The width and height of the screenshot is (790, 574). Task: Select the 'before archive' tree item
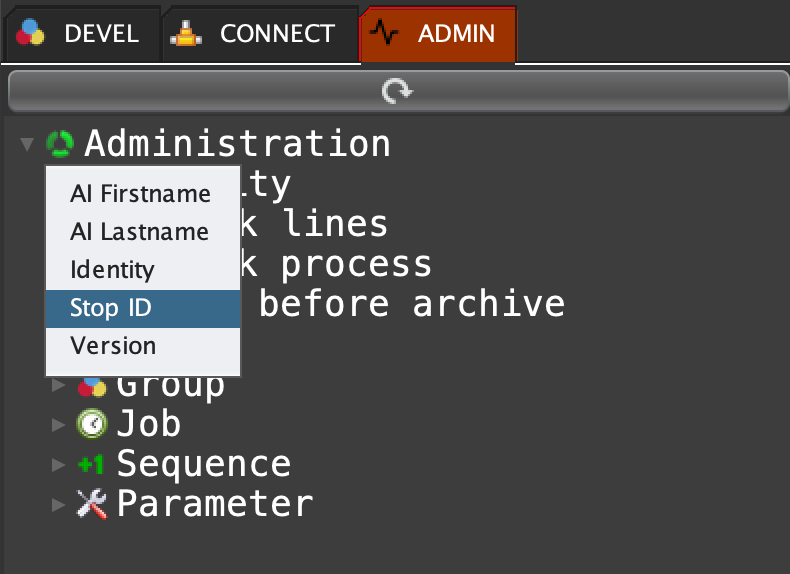coord(411,303)
